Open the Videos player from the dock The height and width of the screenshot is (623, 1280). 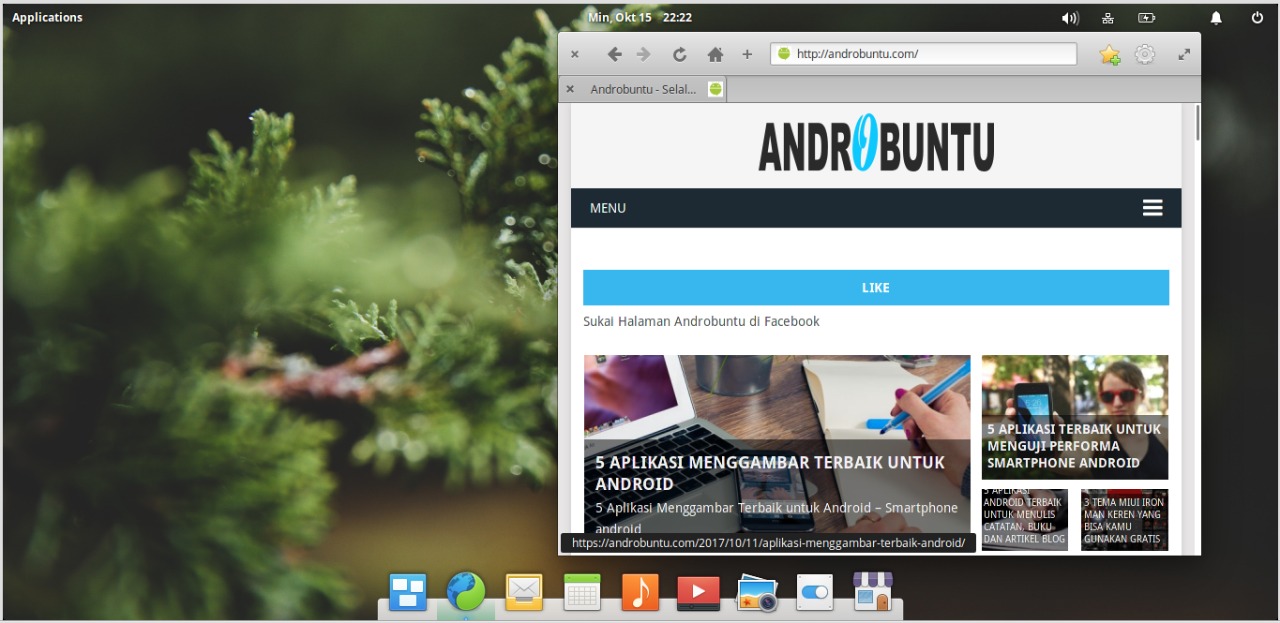click(697, 592)
